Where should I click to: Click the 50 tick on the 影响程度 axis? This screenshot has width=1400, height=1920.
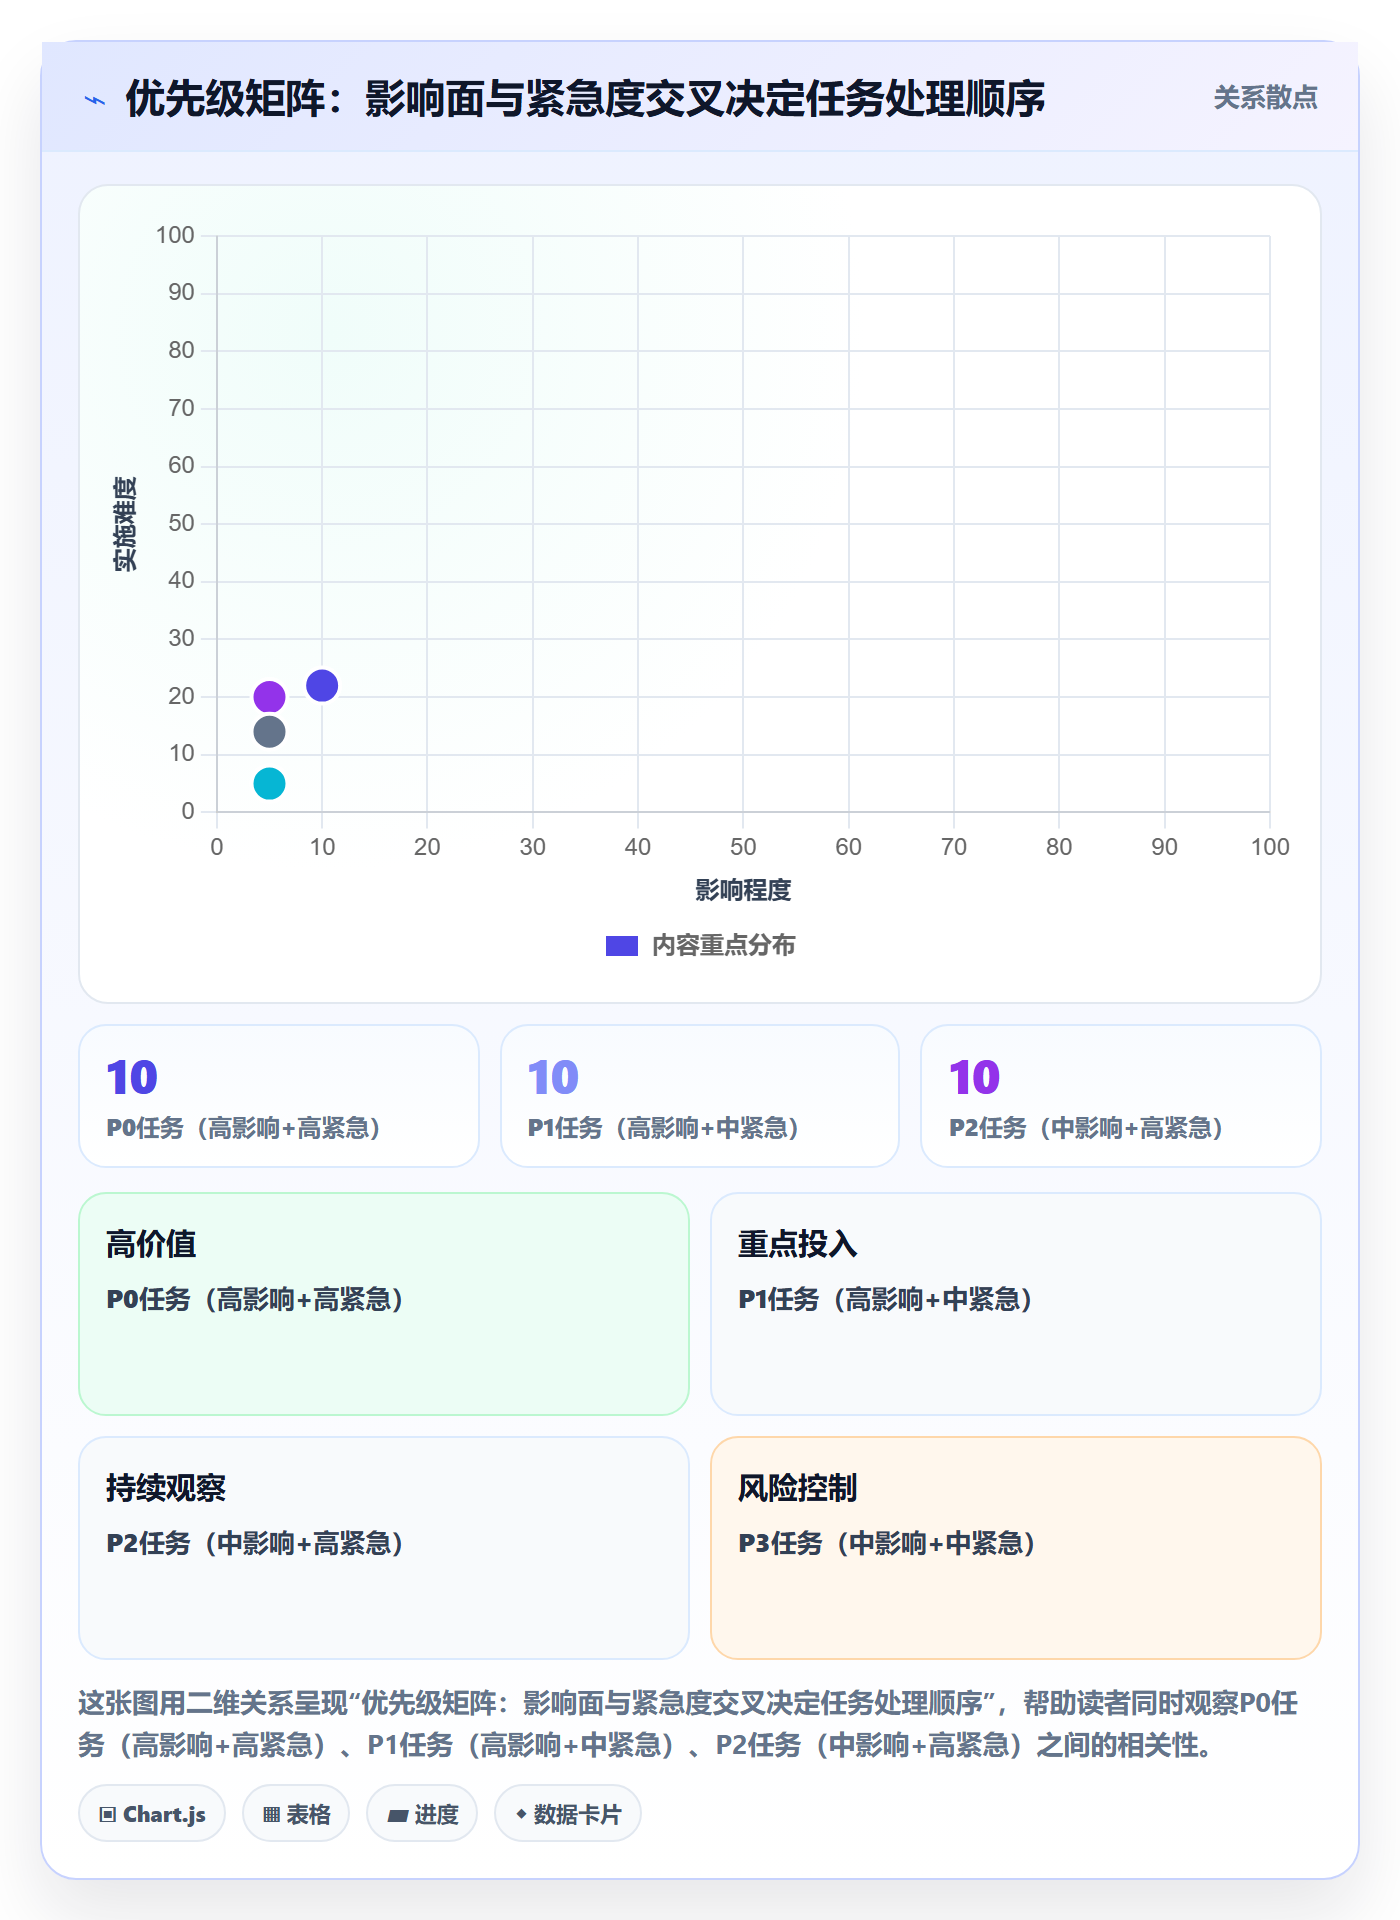click(x=743, y=847)
